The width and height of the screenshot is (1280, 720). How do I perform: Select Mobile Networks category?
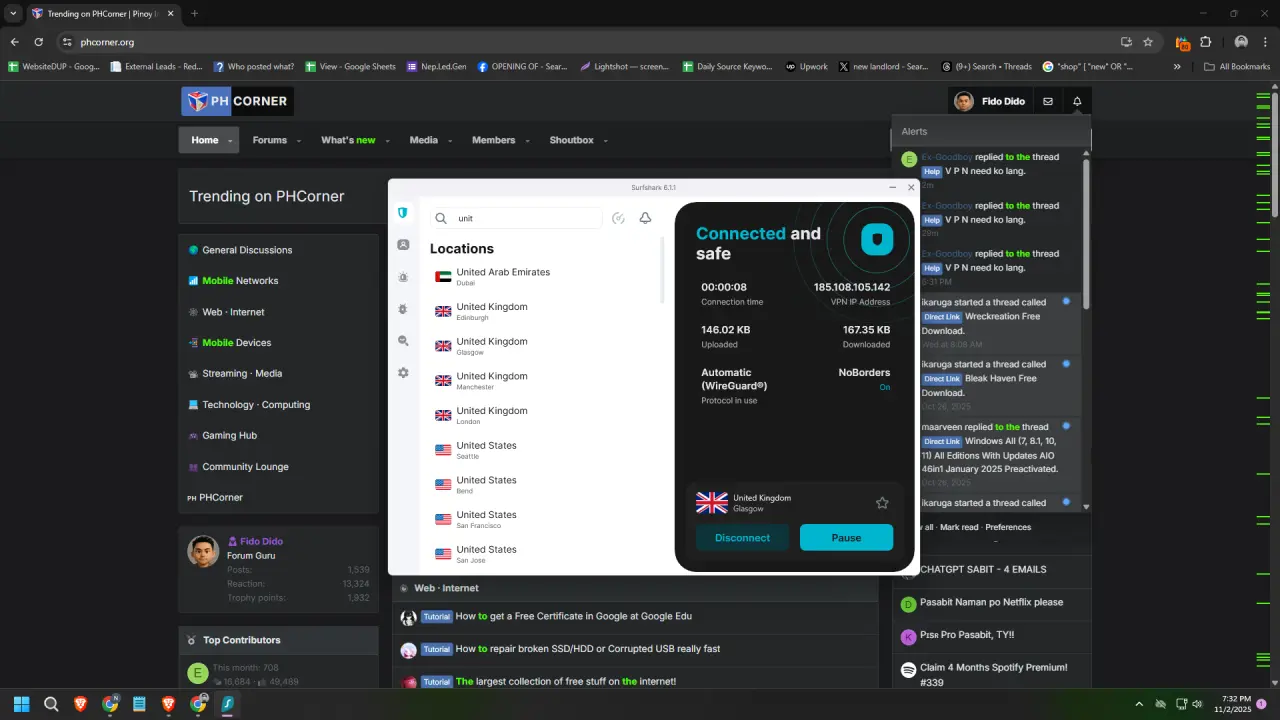point(240,281)
